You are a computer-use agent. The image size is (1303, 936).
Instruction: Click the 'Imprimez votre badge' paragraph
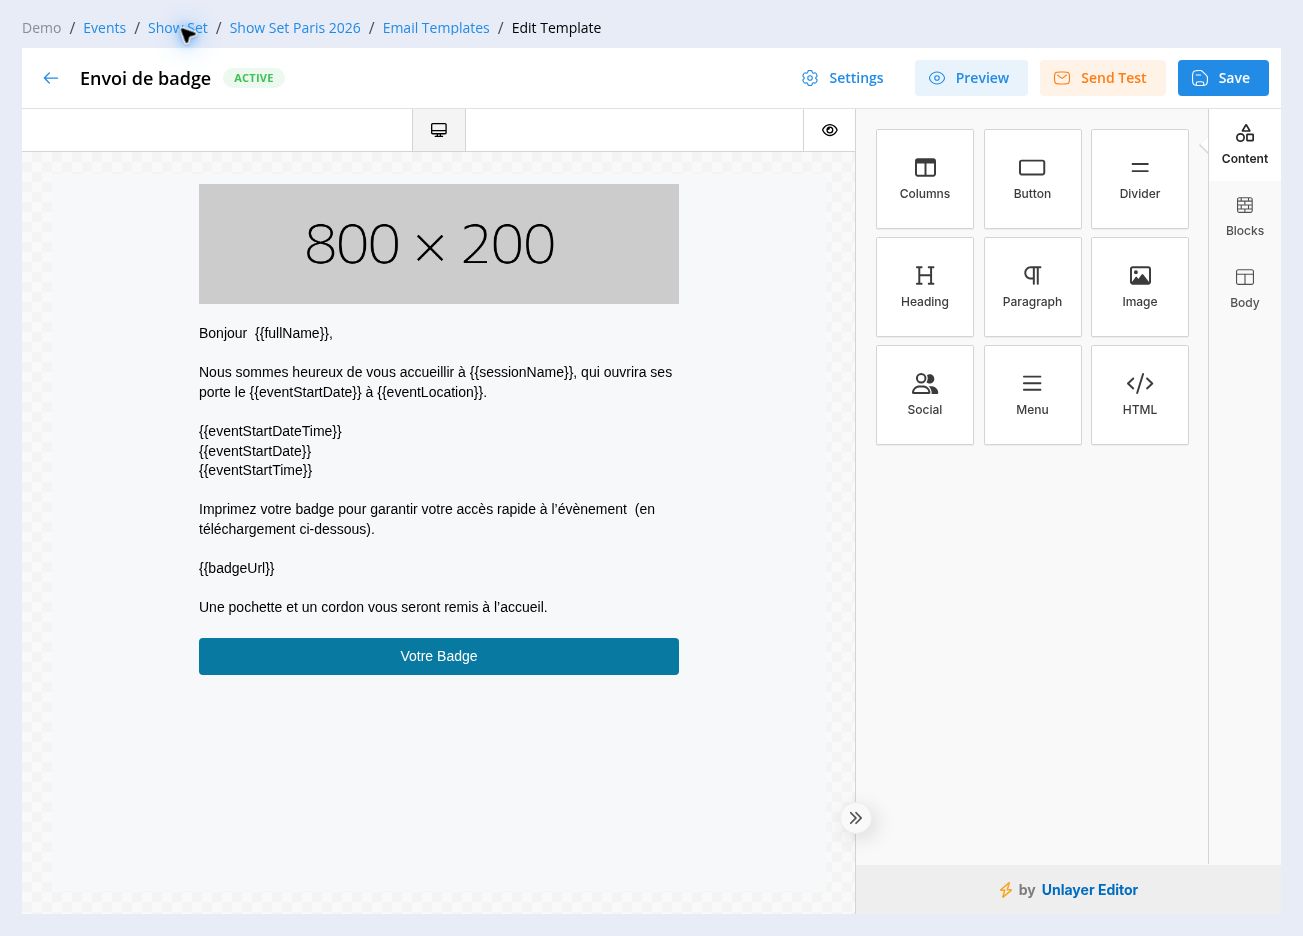pos(427,519)
